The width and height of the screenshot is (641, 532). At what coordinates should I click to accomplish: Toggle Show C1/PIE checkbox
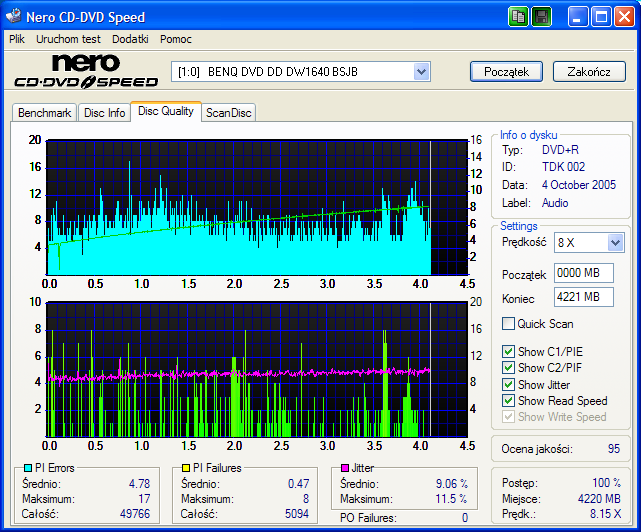[x=508, y=351]
